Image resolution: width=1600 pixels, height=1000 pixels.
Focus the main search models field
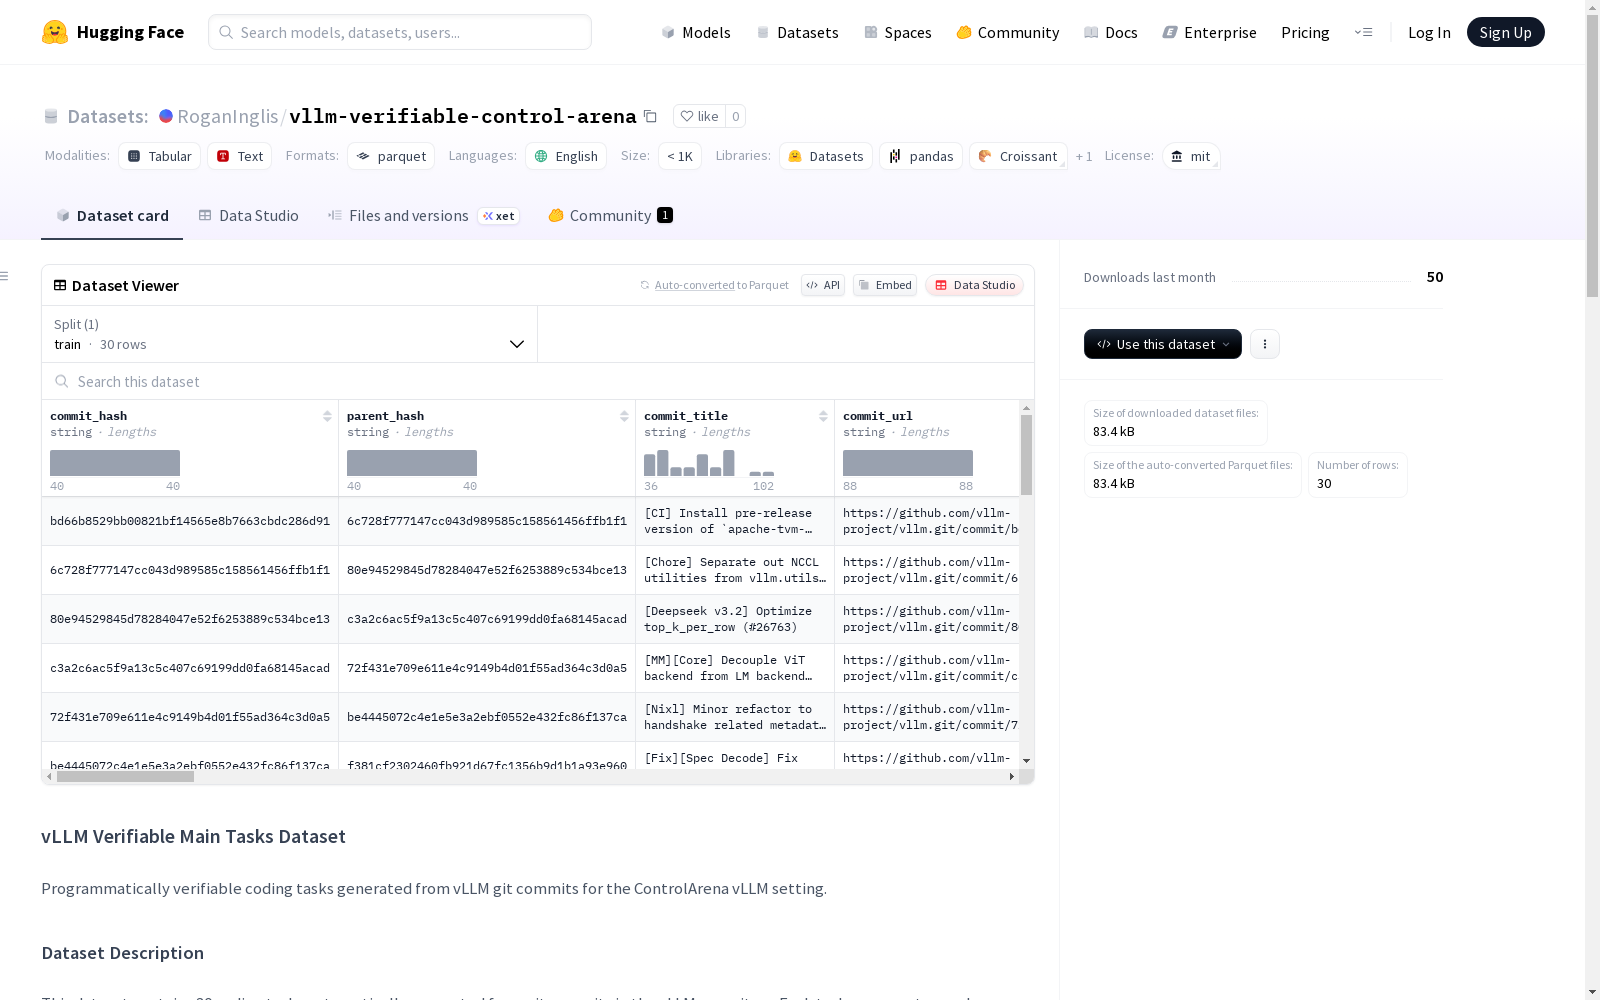pyautogui.click(x=400, y=32)
